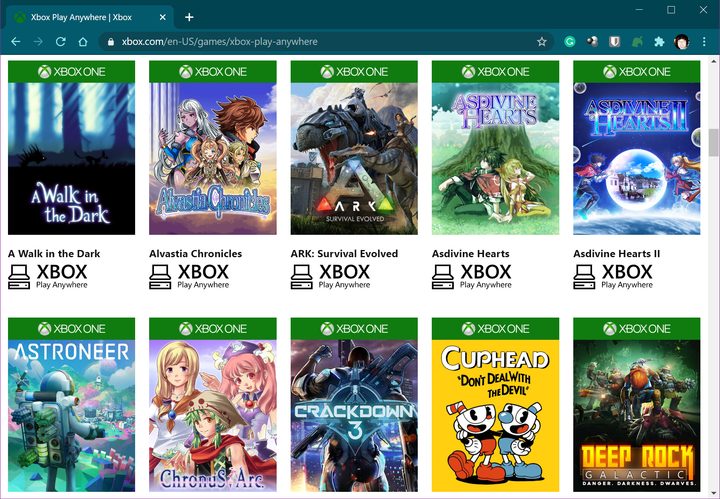Click Xbox One banner above Deep Rock Galactic
The width and height of the screenshot is (720, 499).
coord(637,329)
